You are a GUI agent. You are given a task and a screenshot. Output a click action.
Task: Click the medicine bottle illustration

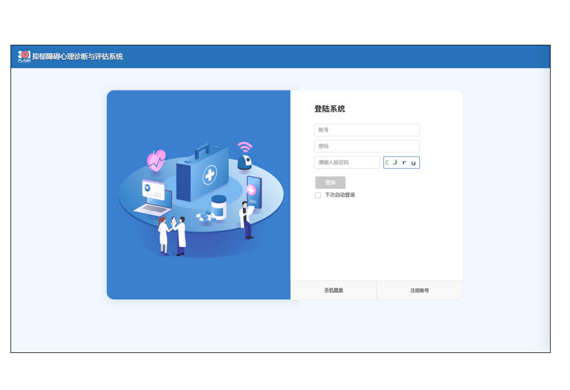pos(219,207)
